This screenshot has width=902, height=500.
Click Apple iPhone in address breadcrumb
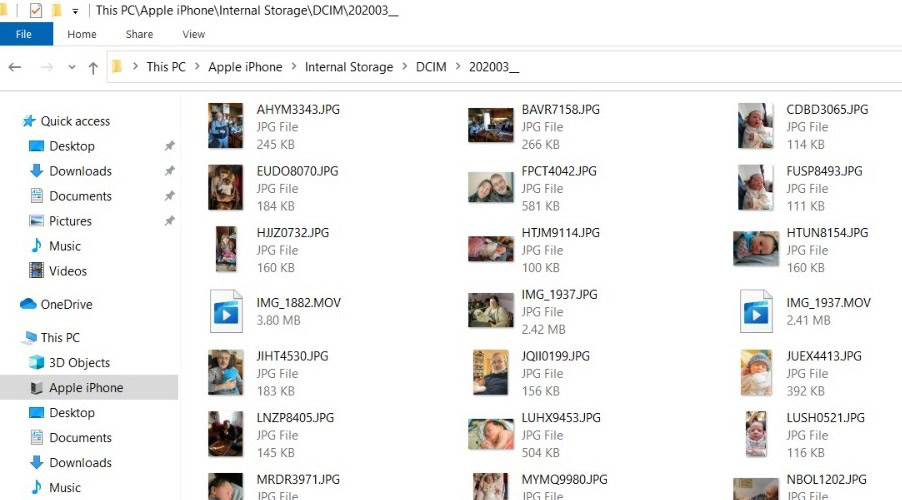(245, 67)
